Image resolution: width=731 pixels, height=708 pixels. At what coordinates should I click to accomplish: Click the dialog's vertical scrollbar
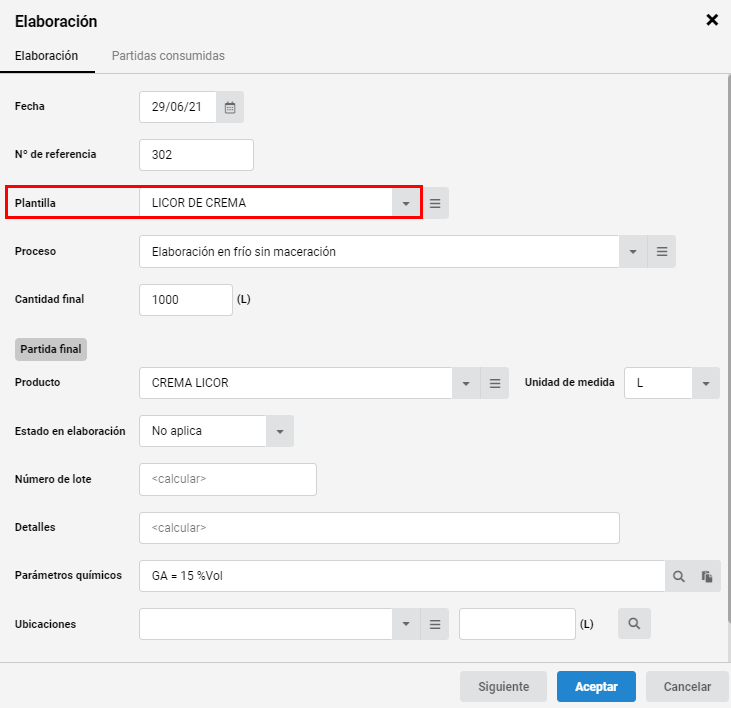pos(729,348)
